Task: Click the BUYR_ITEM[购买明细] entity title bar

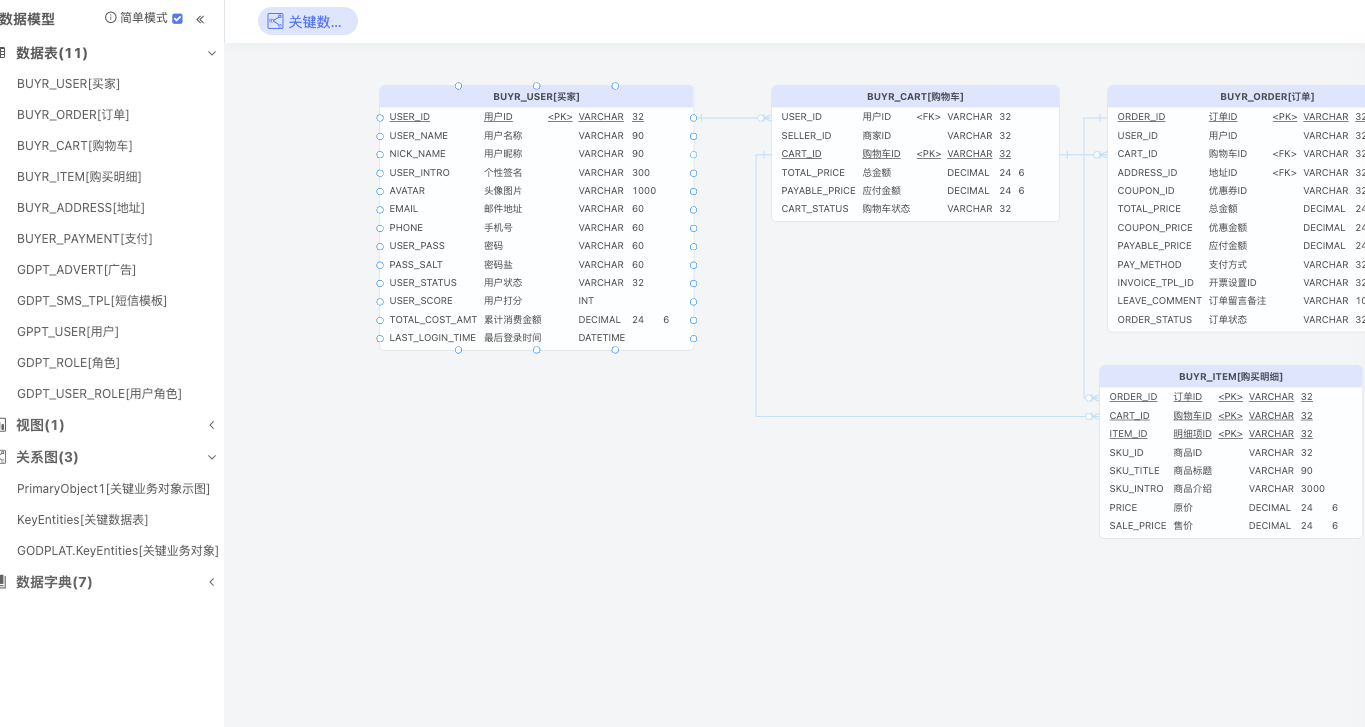Action: tap(1230, 377)
